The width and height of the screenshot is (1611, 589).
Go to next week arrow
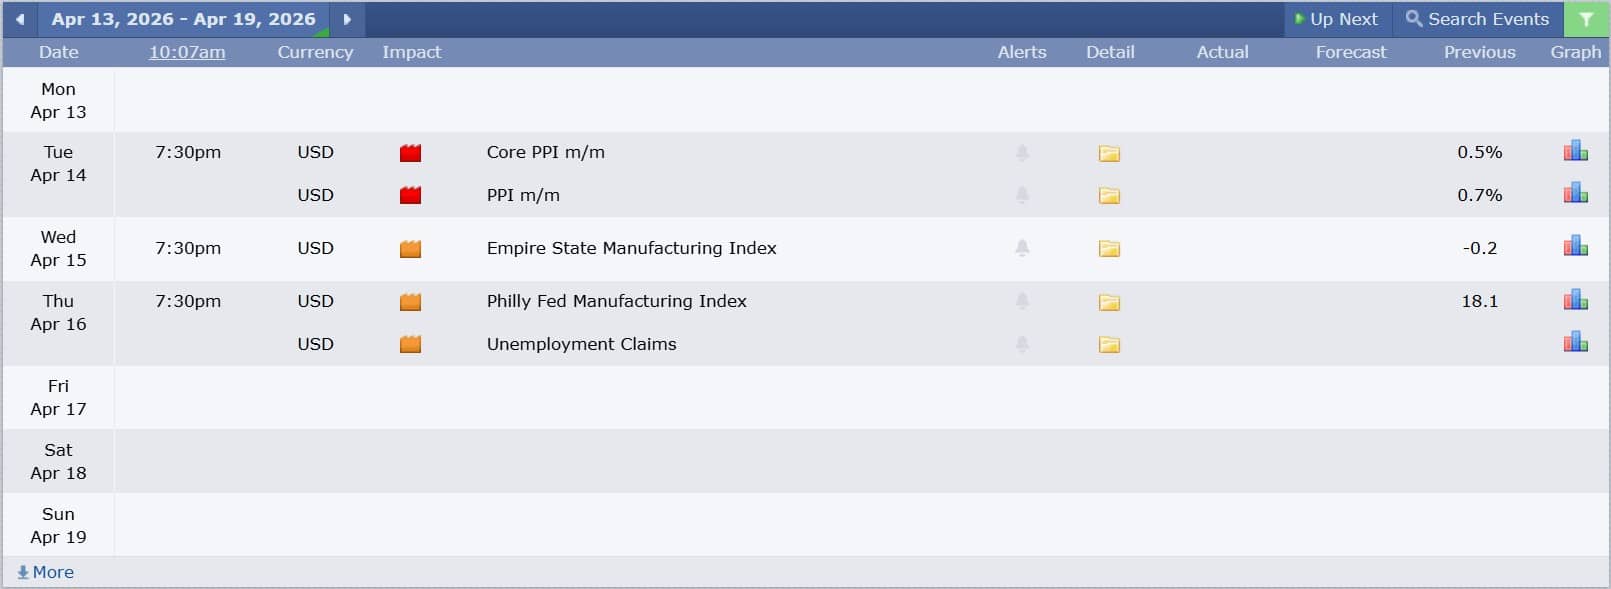coord(347,19)
